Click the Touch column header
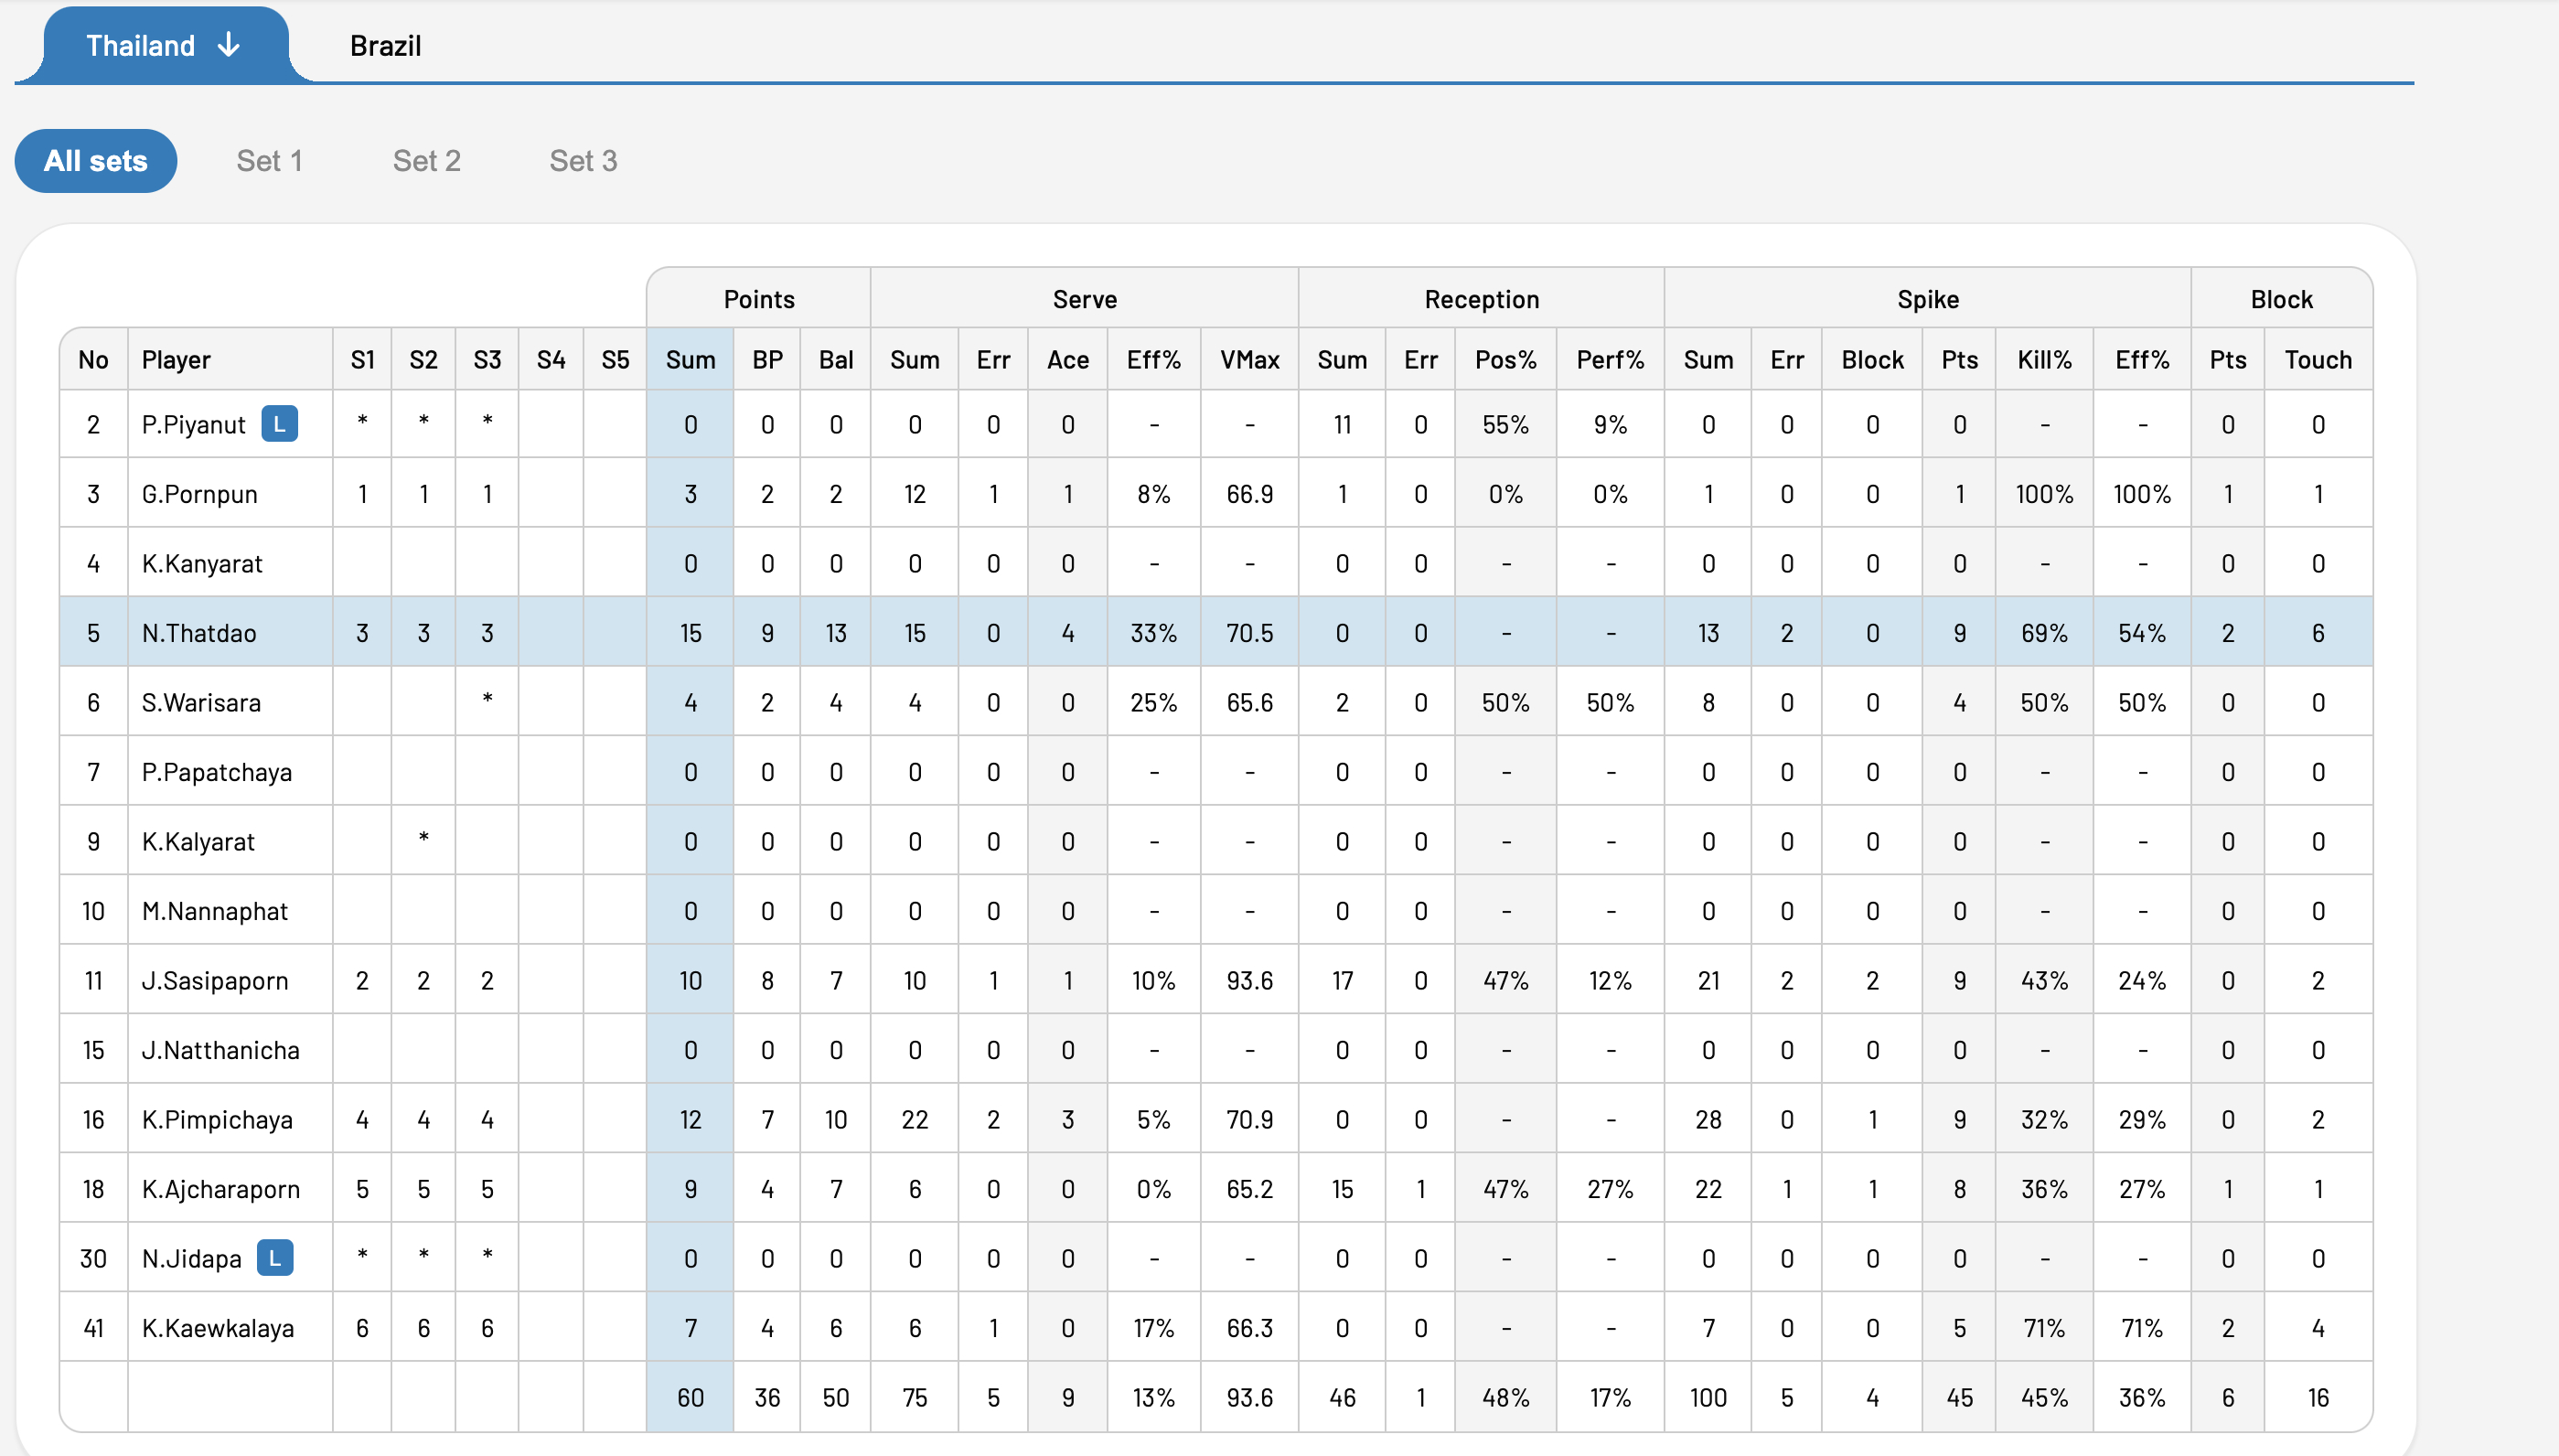Viewport: 2559px width, 1456px height. coord(2318,360)
